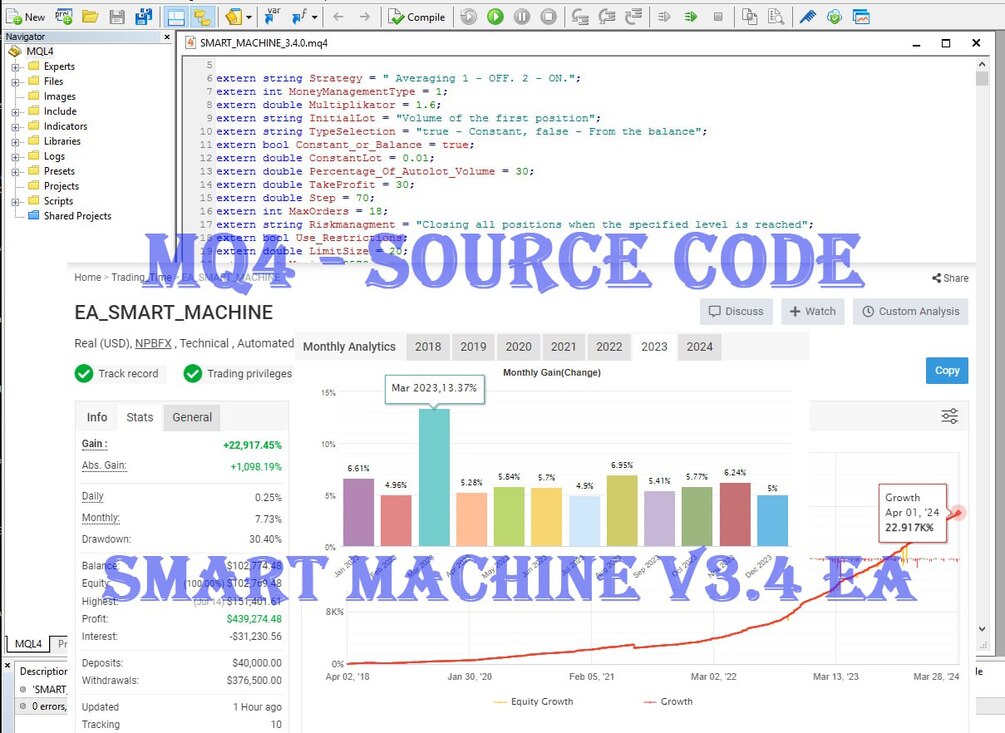Viewport: 1005px width, 733px height.
Task: Open dropdown arrow next to the tag icon
Action: (249, 17)
